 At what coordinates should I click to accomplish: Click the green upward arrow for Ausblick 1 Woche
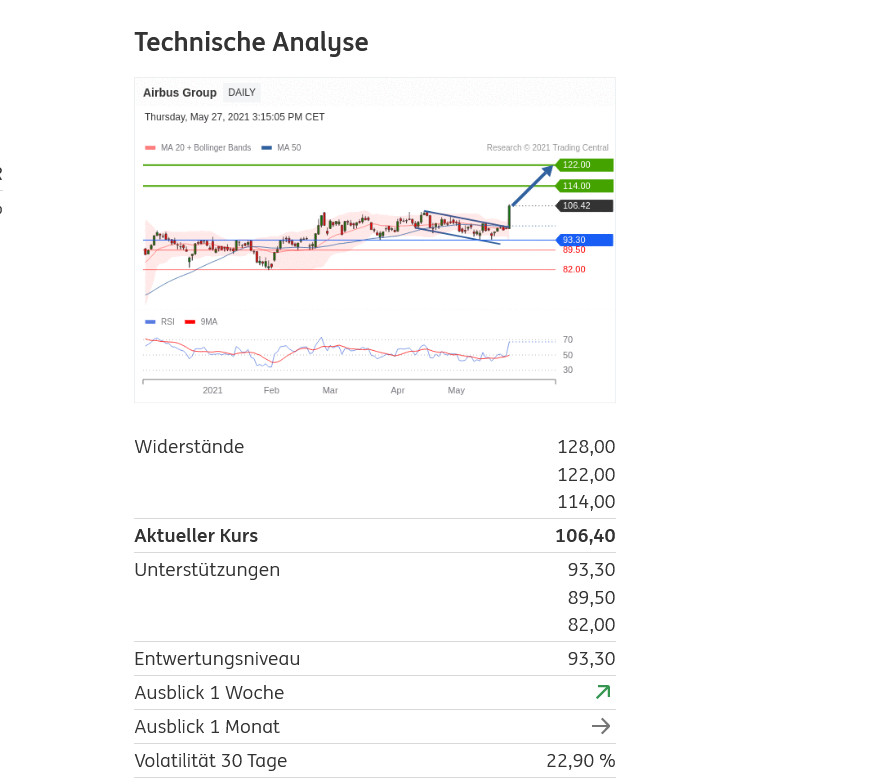(x=602, y=692)
